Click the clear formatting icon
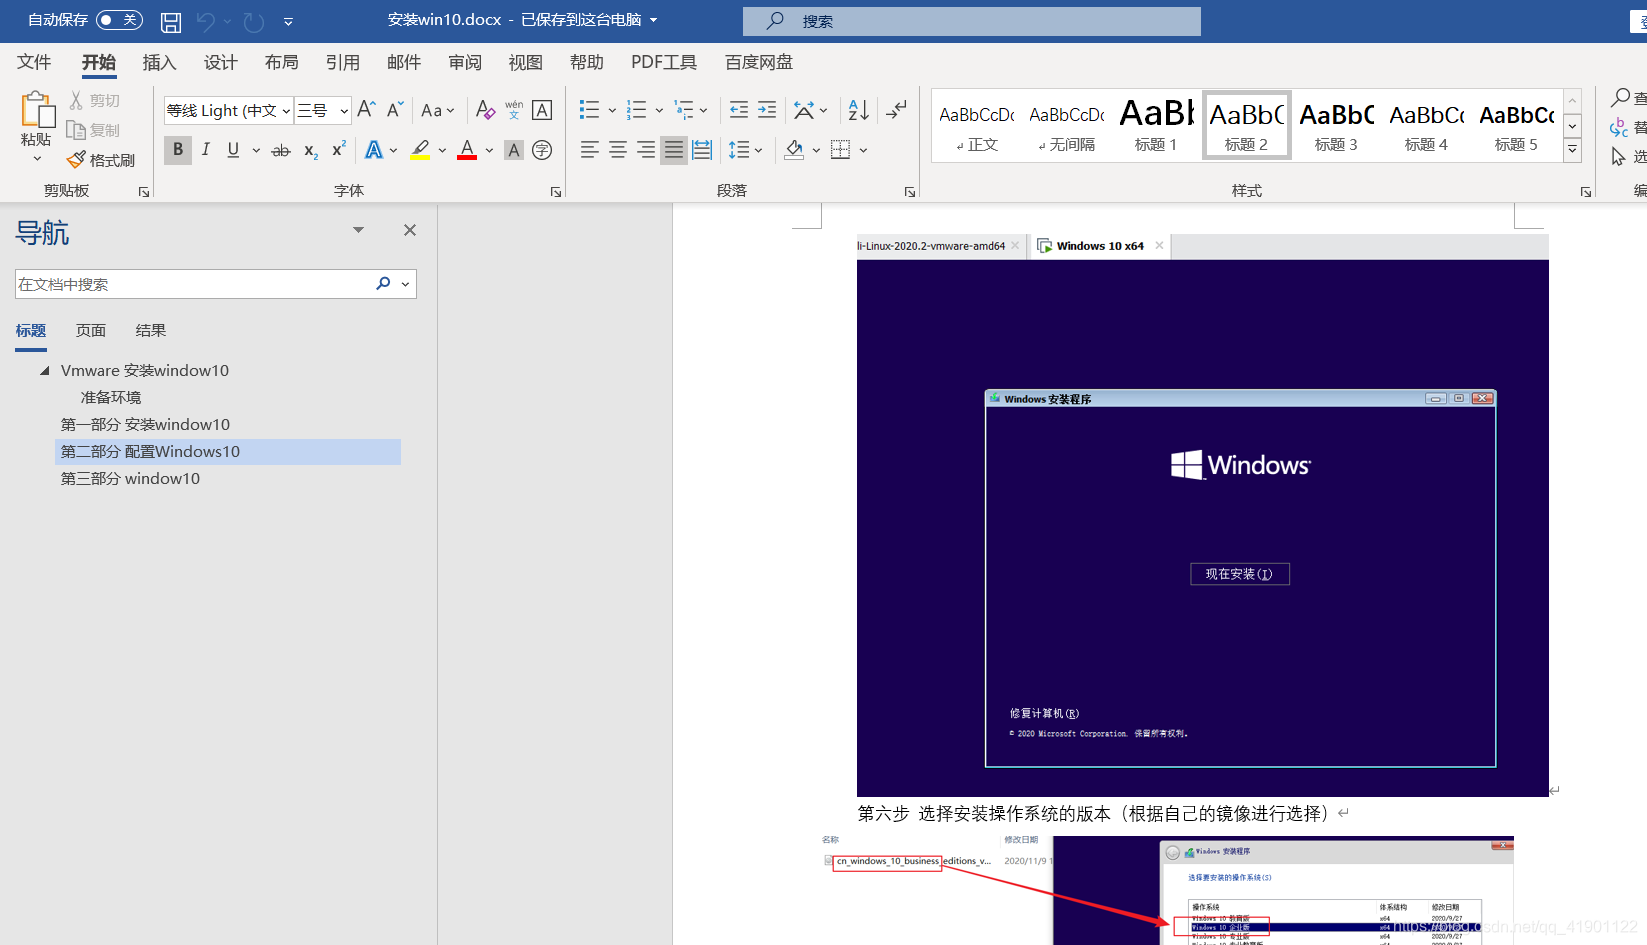Image resolution: width=1647 pixels, height=945 pixels. [x=485, y=110]
